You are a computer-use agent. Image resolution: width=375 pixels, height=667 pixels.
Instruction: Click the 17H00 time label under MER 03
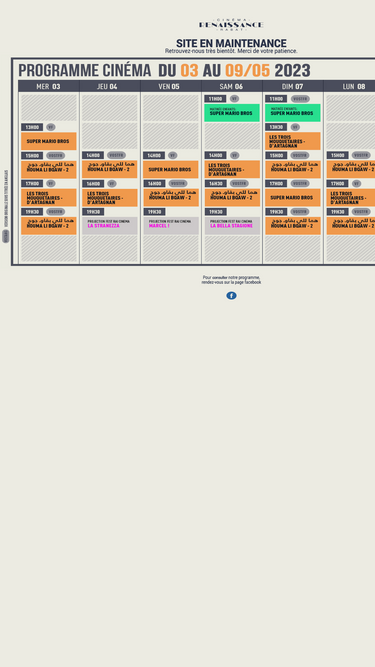pyautogui.click(x=32, y=183)
